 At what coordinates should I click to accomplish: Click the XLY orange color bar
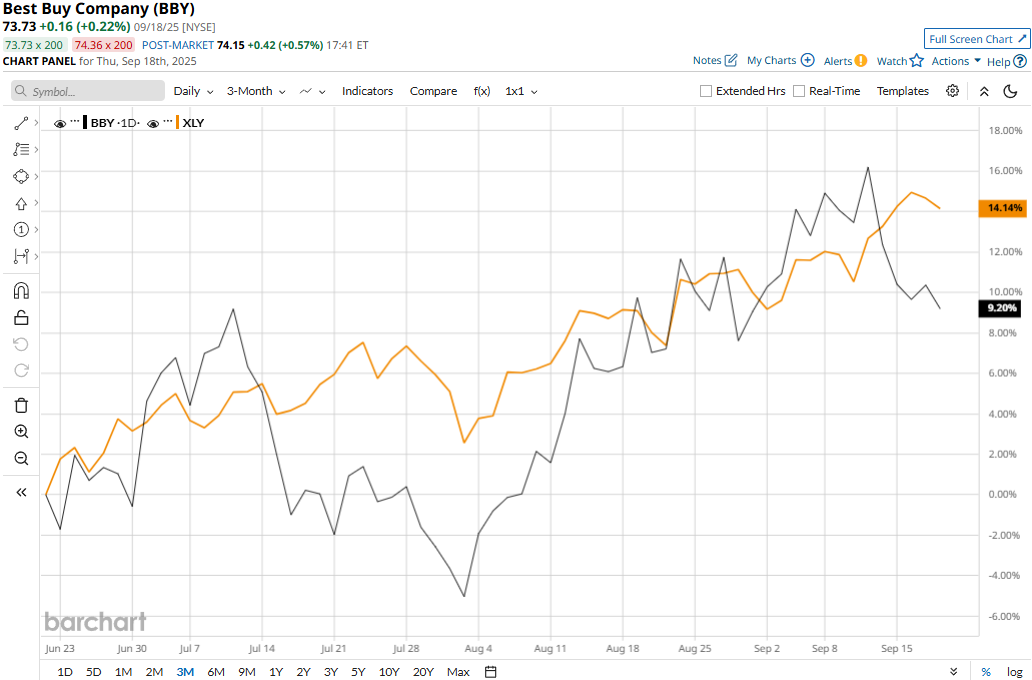[178, 122]
